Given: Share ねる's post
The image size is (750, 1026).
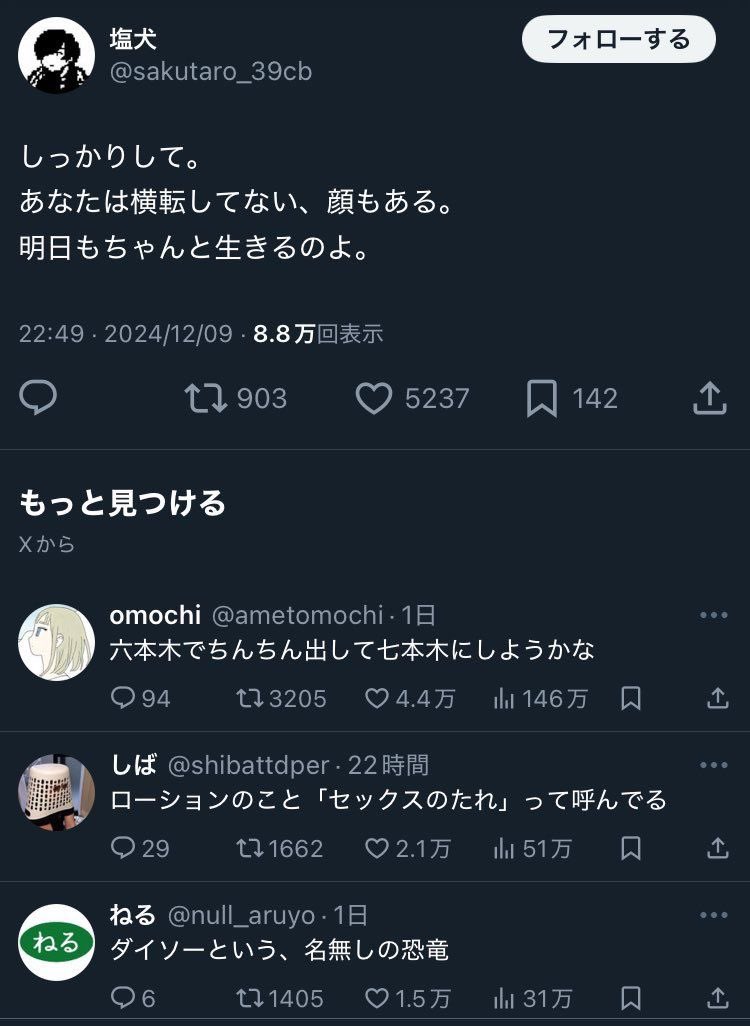Looking at the screenshot, I should click(718, 997).
